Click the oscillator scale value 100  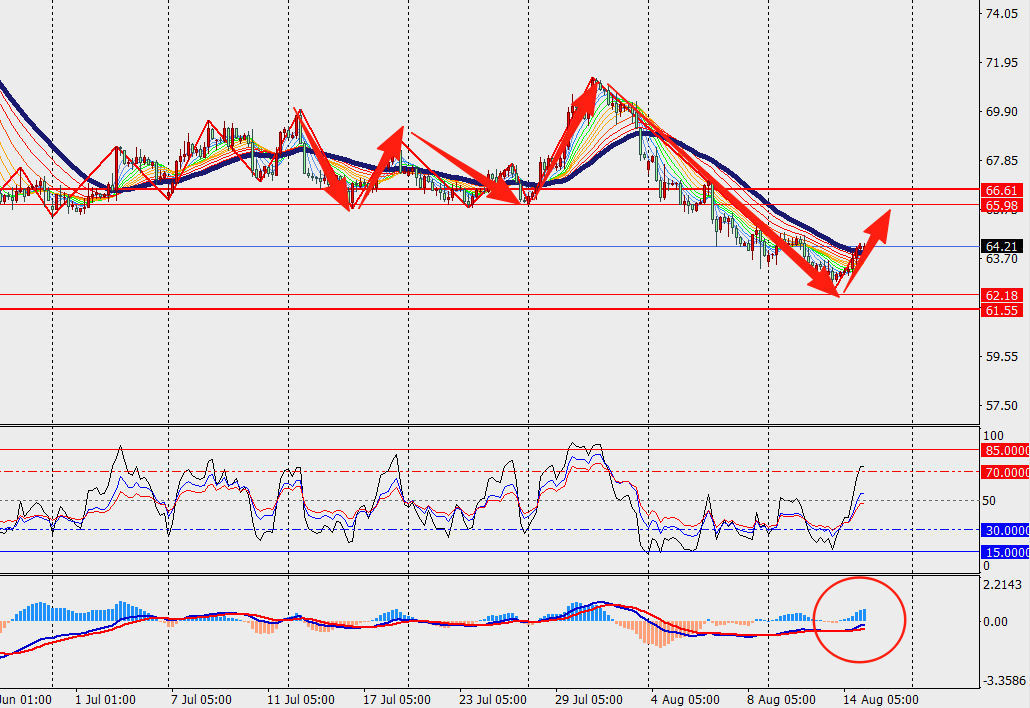pyautogui.click(x=993, y=435)
